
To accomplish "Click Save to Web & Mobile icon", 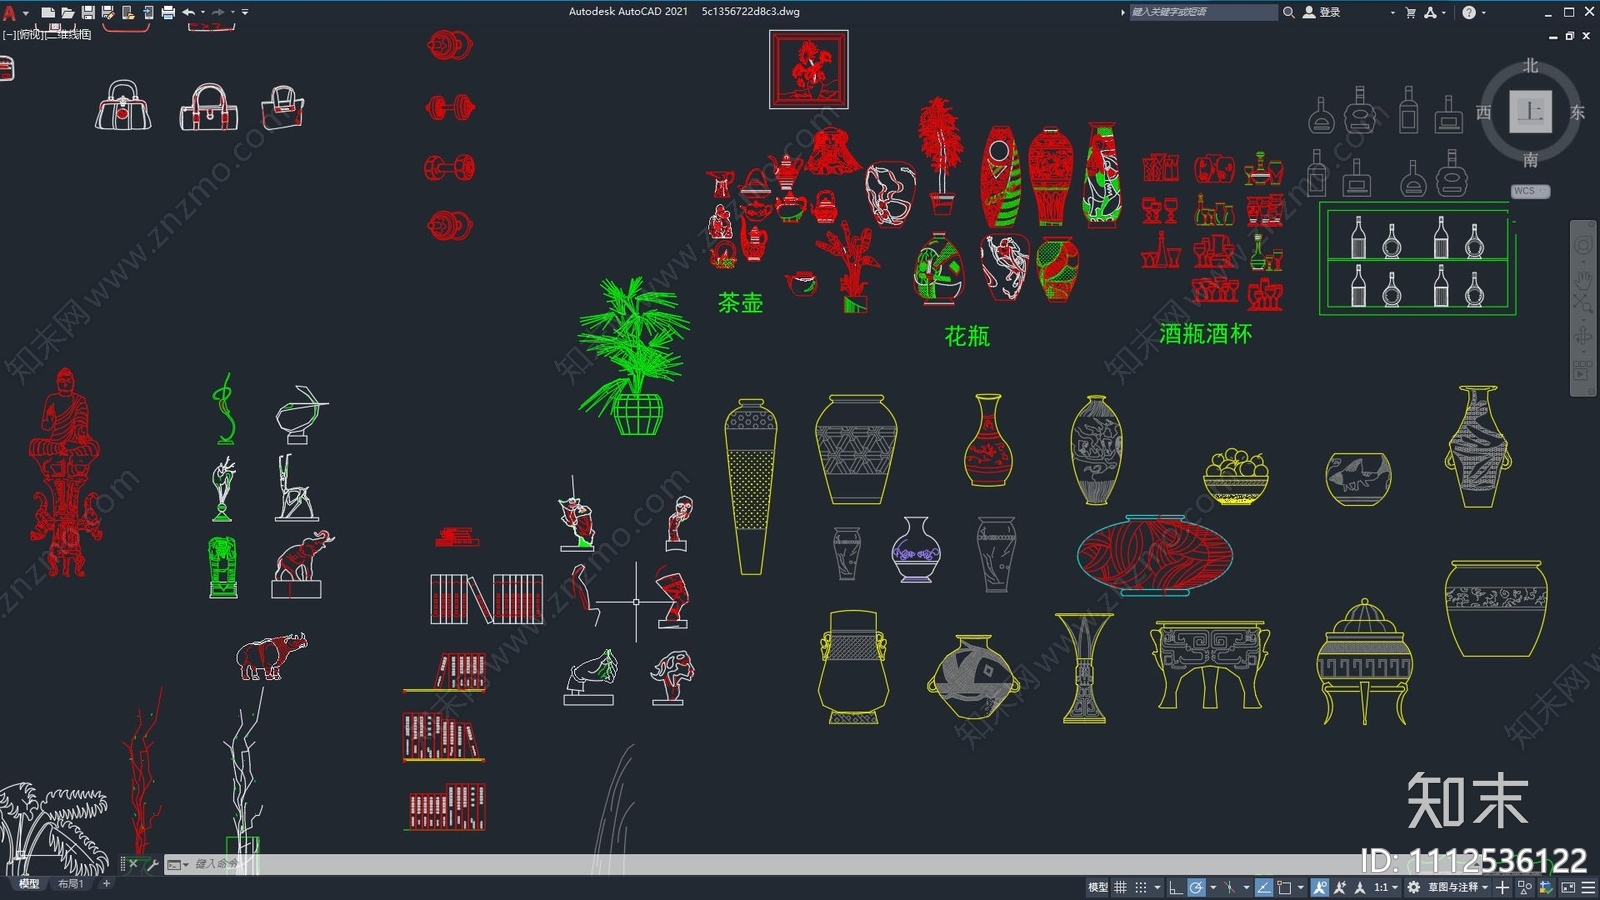I will coord(148,12).
